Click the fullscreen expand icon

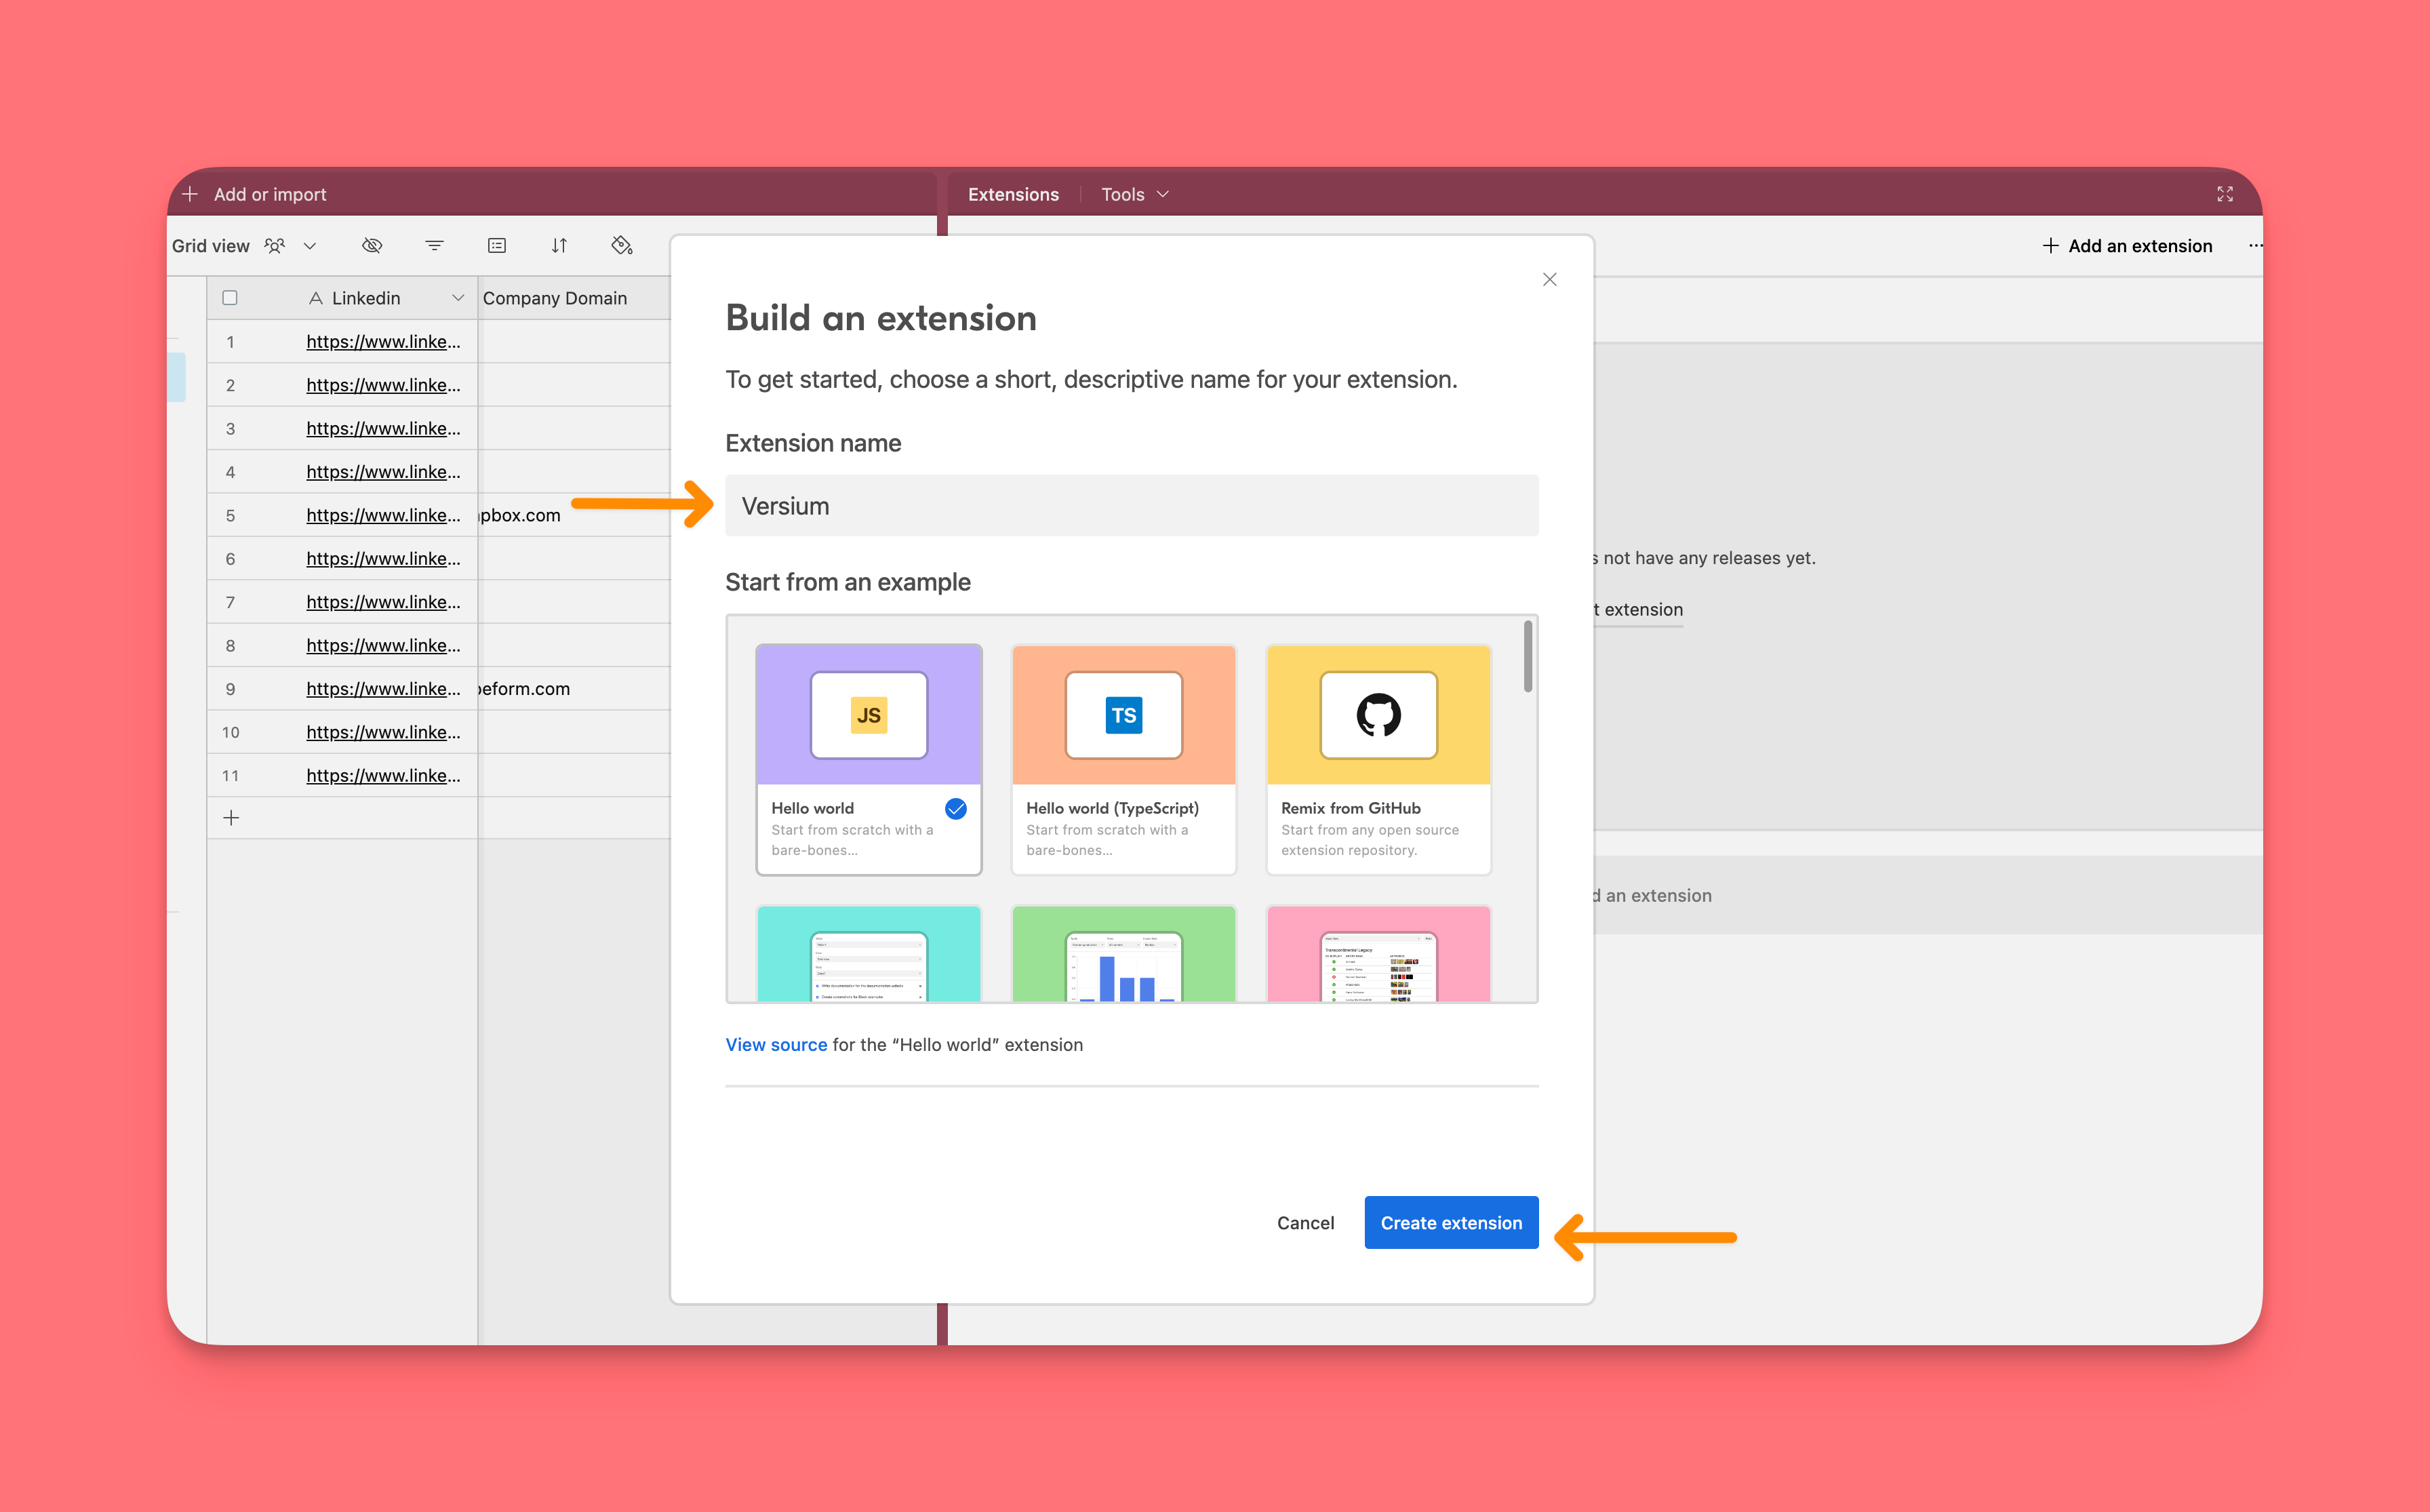click(2224, 194)
